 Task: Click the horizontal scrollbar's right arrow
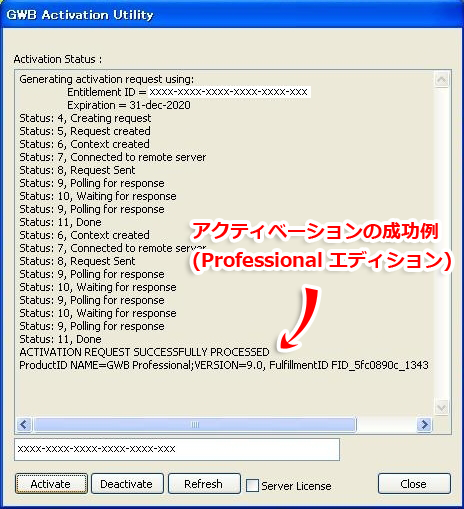point(424,425)
